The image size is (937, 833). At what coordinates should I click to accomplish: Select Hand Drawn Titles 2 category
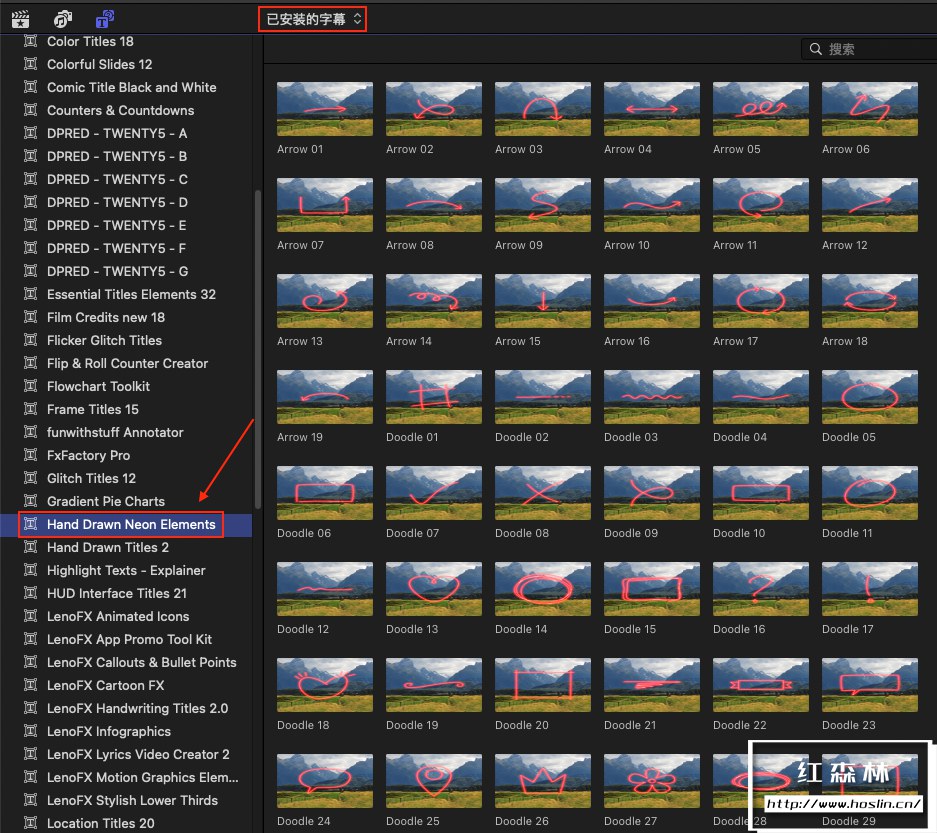point(108,547)
